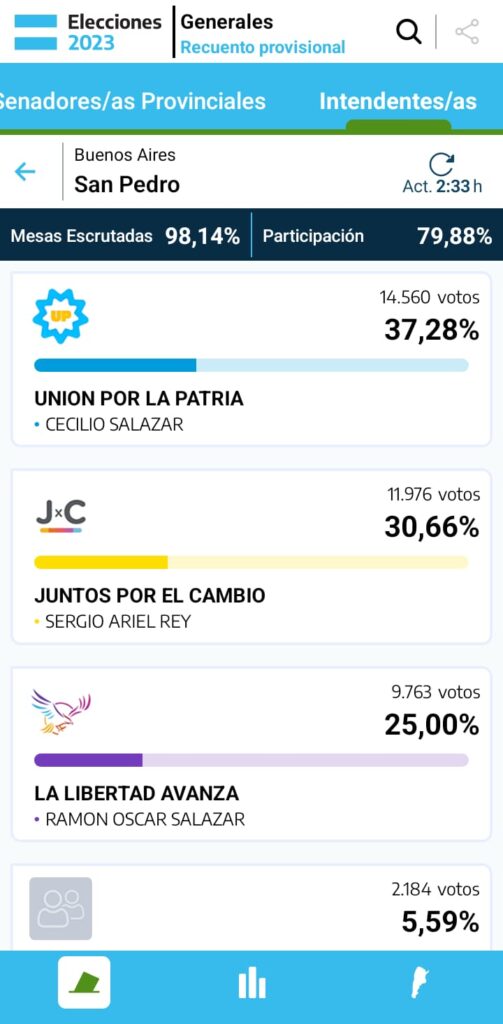Tap the gray placeholder group icon

click(61, 908)
